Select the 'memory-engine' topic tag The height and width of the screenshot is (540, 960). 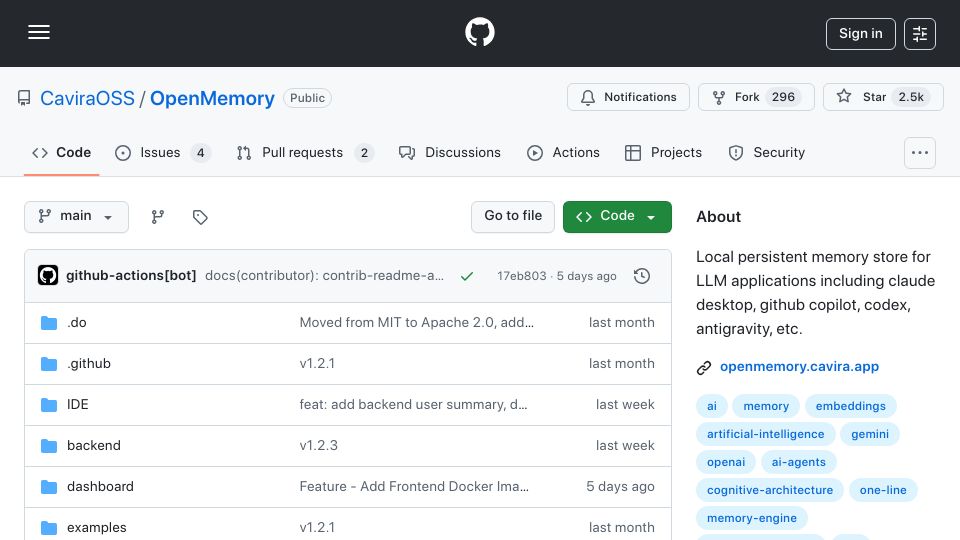click(x=752, y=519)
